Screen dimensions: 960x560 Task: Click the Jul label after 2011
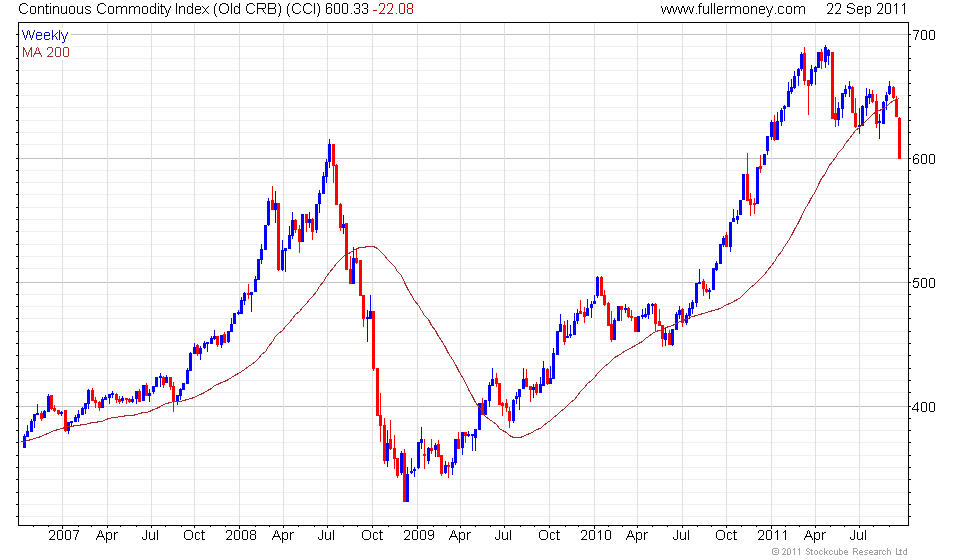pyautogui.click(x=858, y=536)
